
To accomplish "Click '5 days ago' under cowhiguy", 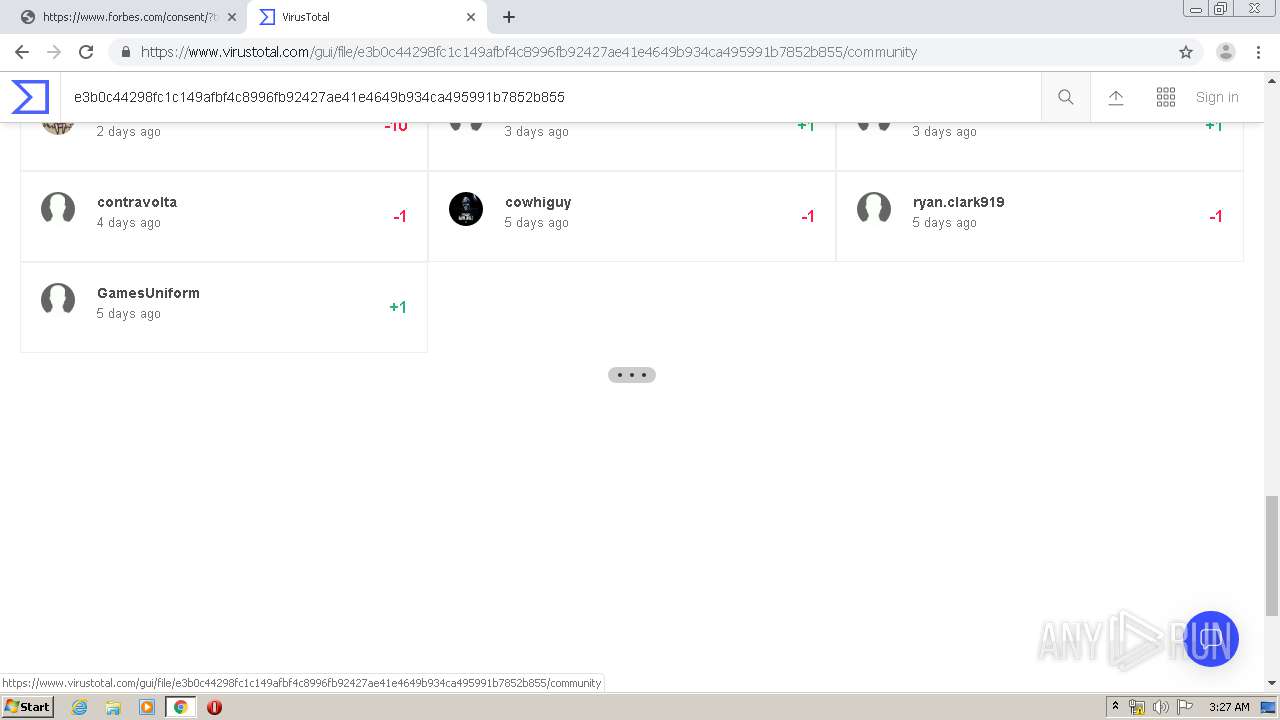I will click(x=537, y=223).
